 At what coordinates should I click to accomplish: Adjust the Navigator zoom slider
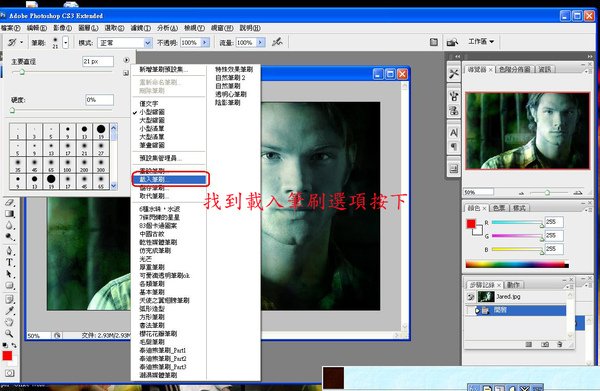click(547, 192)
